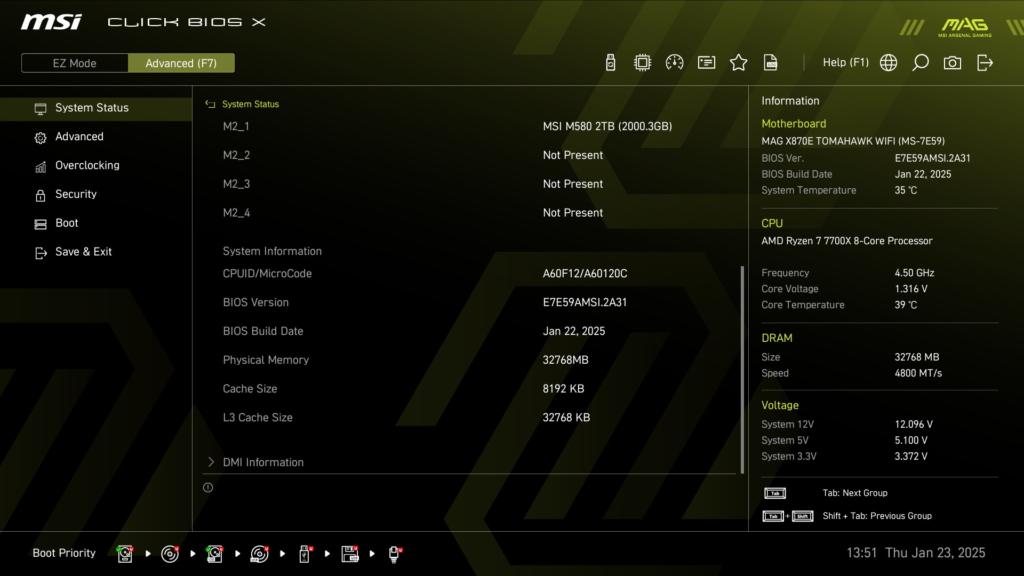Select the M2_3 row label
This screenshot has height=576, width=1024.
[x=236, y=184]
